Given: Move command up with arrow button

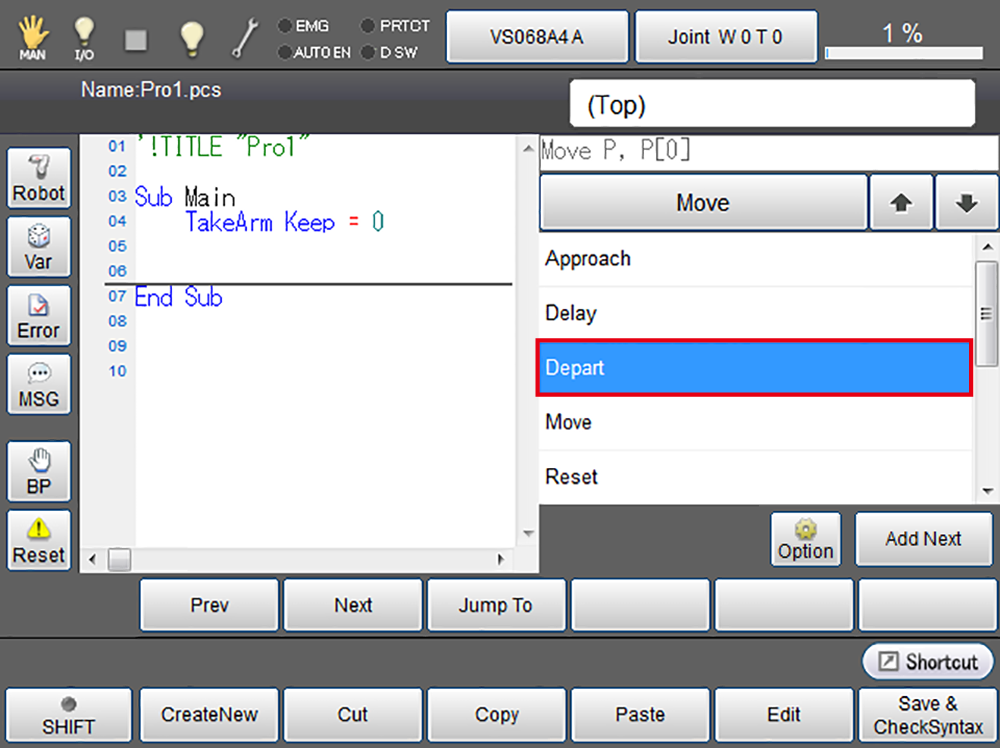Looking at the screenshot, I should point(901,203).
